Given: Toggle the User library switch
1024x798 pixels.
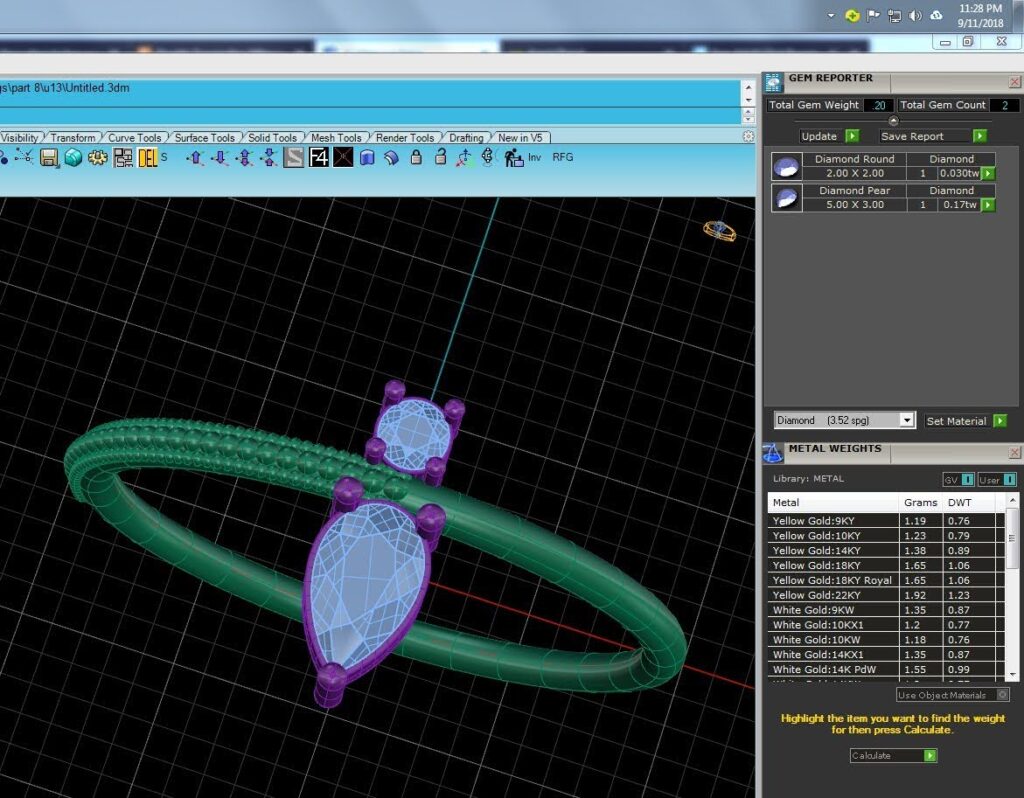Looking at the screenshot, I should click(x=997, y=480).
